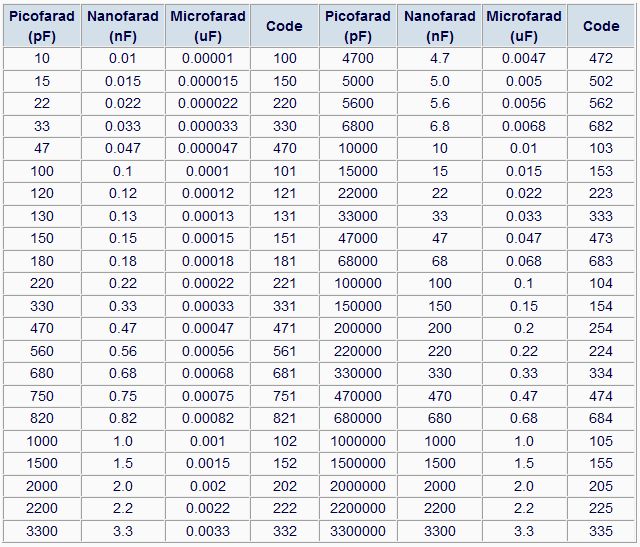The height and width of the screenshot is (547, 640).
Task: Click the 0.0047 microfarad value
Action: pyautogui.click(x=524, y=58)
